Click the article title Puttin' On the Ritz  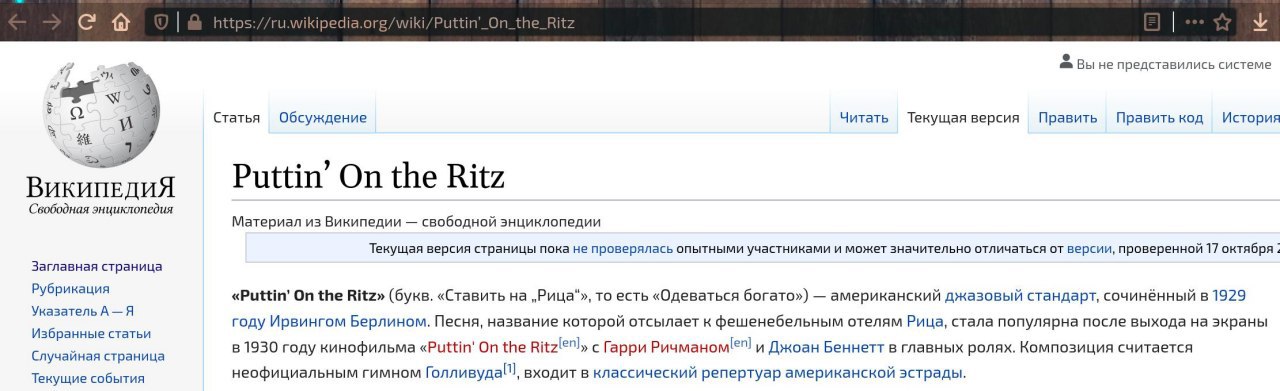pyautogui.click(x=368, y=177)
